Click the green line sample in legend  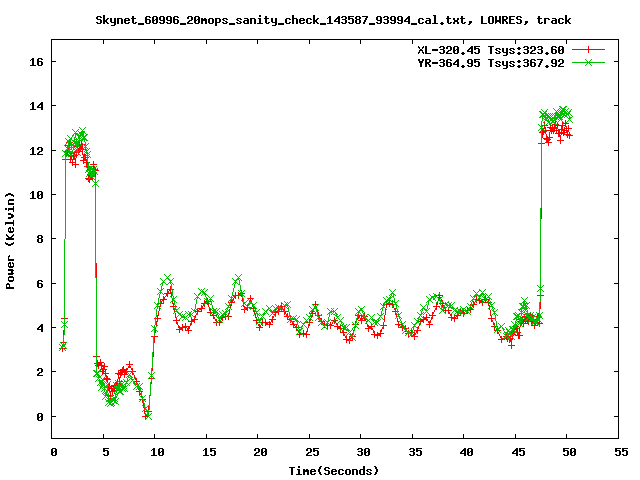point(590,63)
